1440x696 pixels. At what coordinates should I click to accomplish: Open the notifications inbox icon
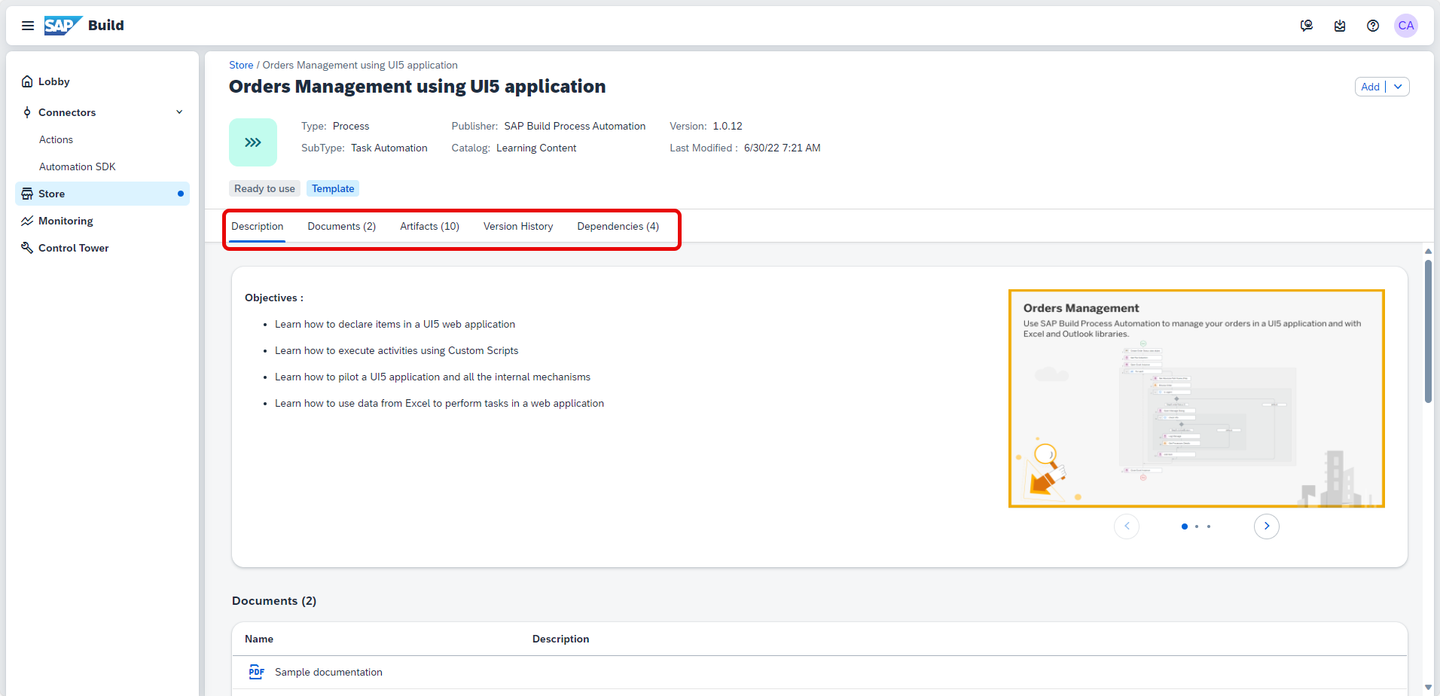(1340, 26)
